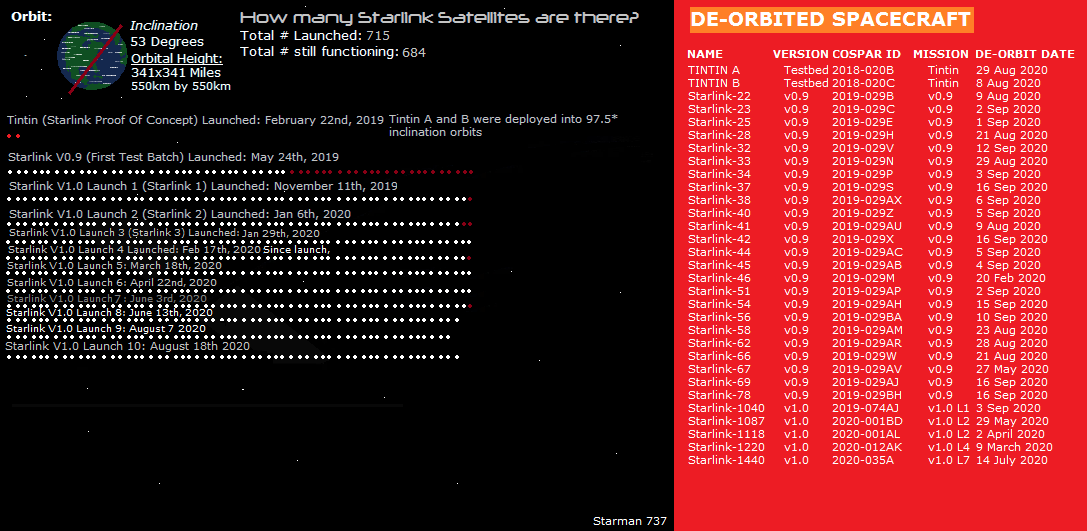Click the Starlink-32 name entry
The width and height of the screenshot is (1087, 531).
click(x=719, y=148)
